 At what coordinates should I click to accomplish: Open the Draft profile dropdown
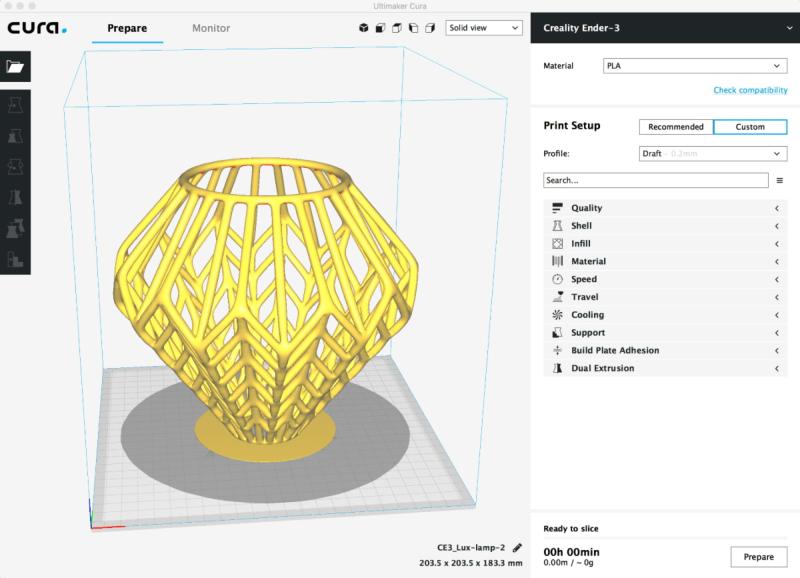coord(713,154)
